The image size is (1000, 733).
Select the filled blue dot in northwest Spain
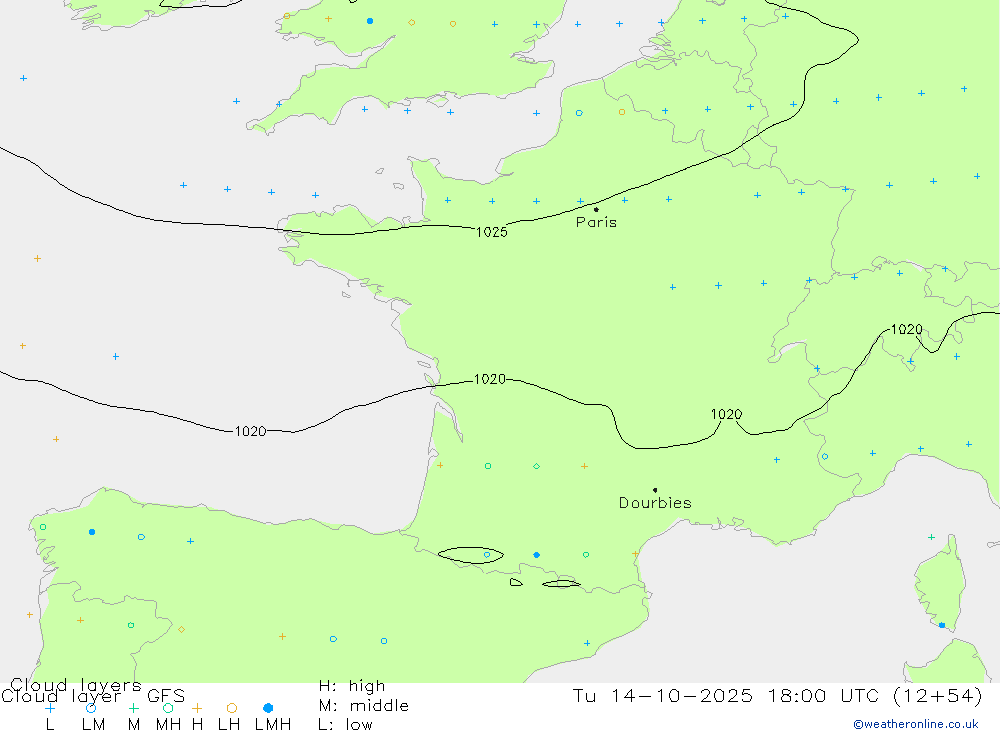tap(92, 532)
